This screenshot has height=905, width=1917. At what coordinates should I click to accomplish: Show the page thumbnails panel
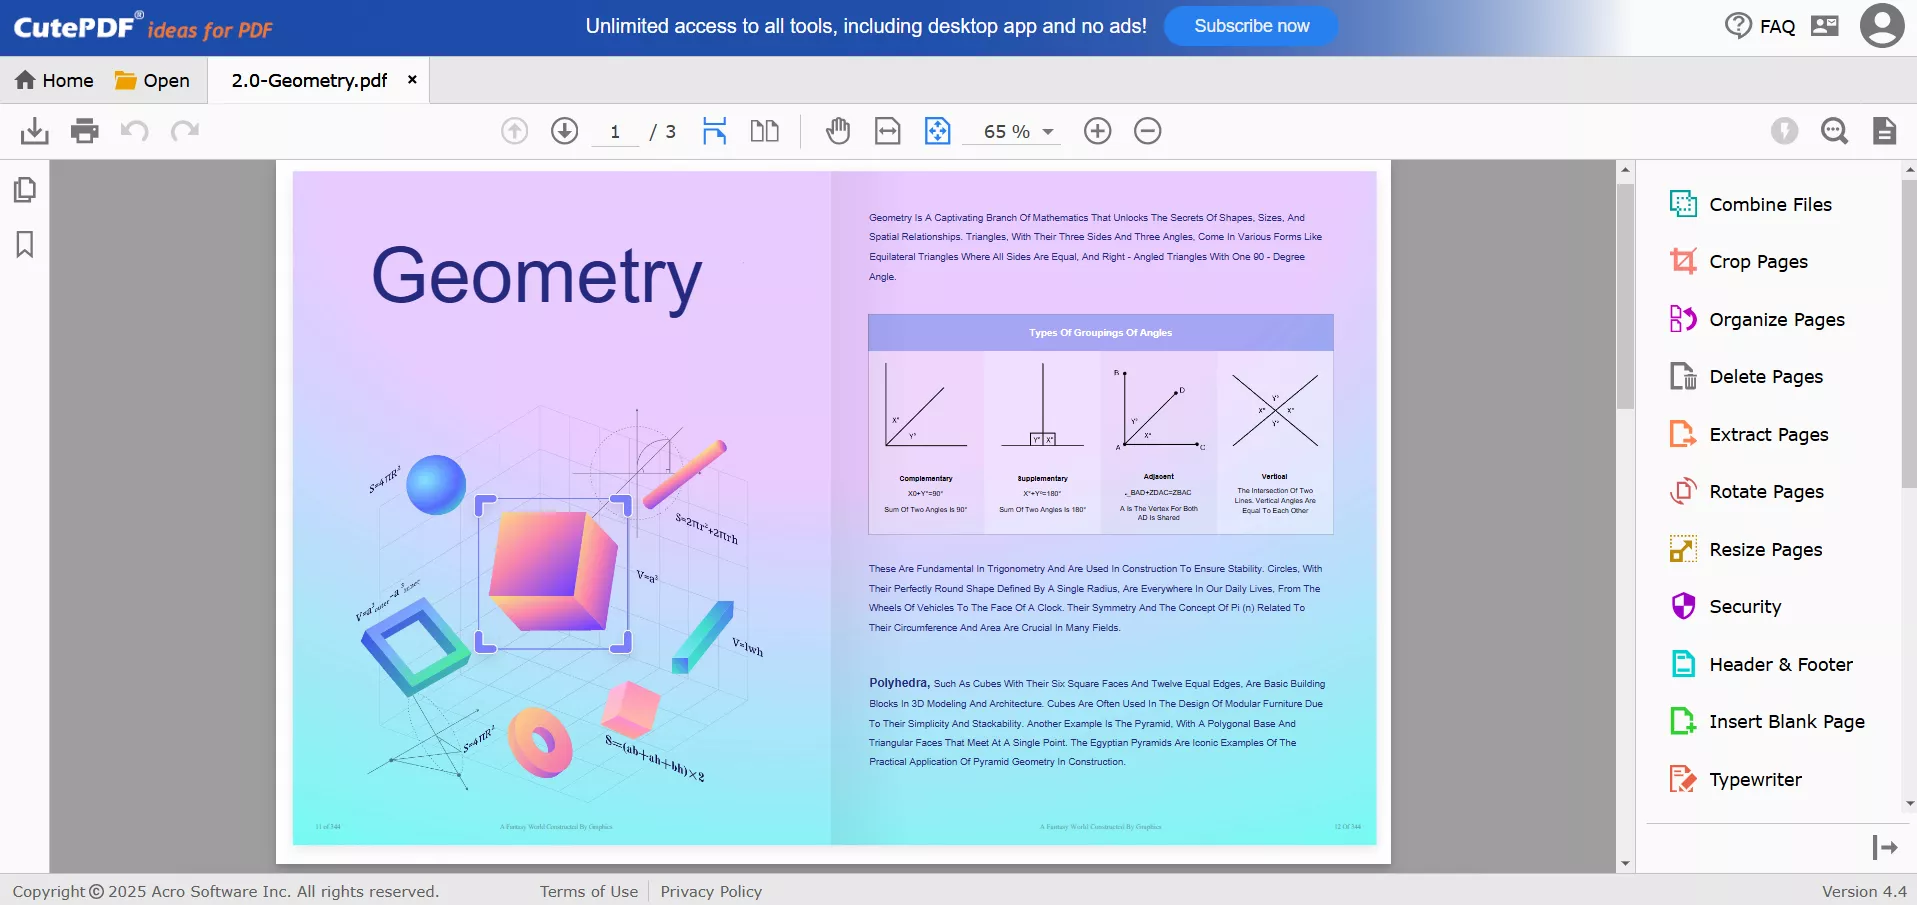(x=25, y=189)
